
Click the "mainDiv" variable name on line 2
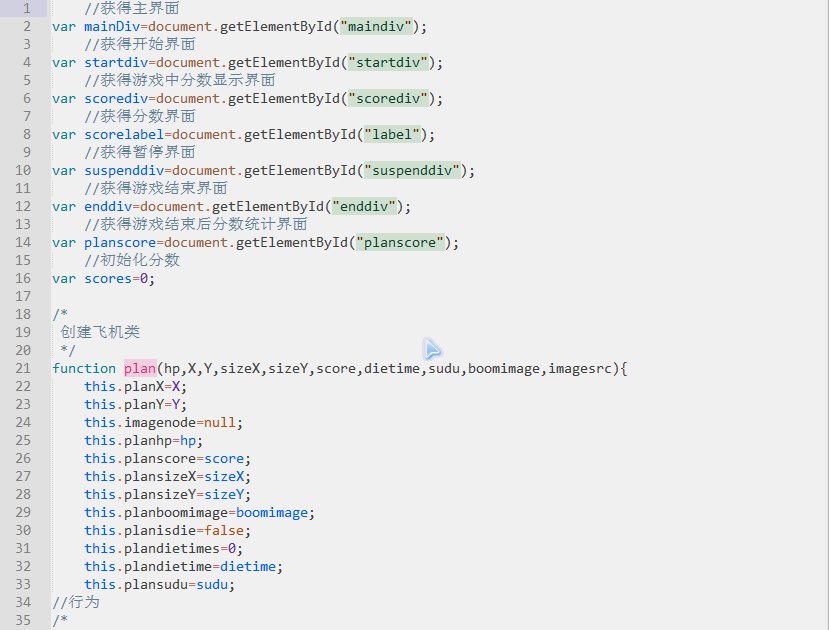coord(112,26)
